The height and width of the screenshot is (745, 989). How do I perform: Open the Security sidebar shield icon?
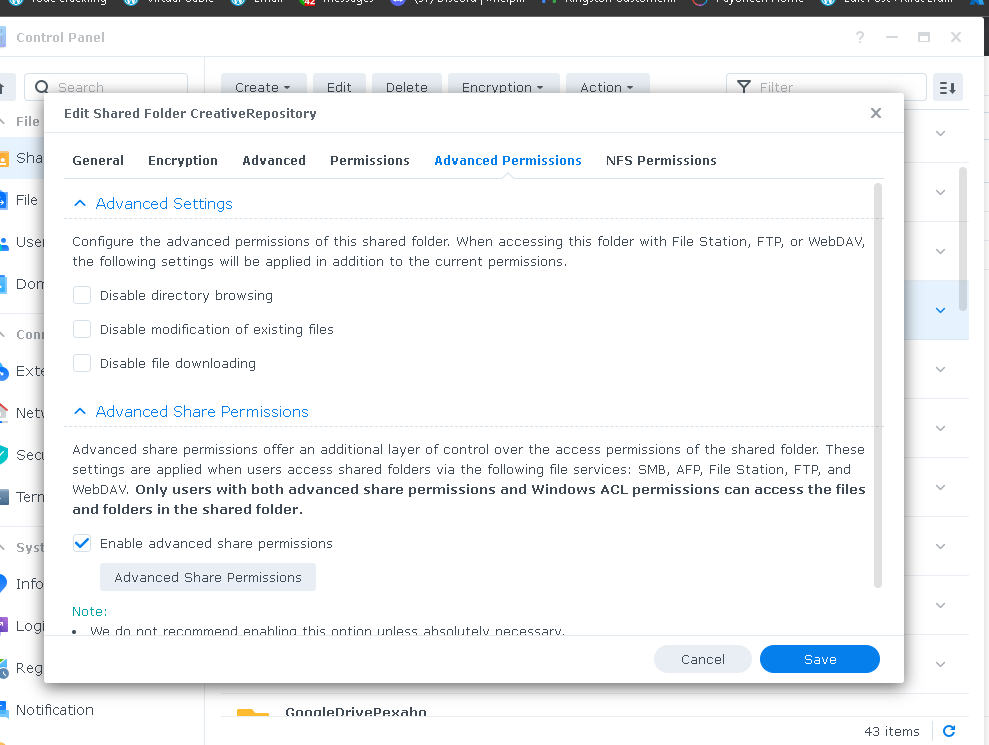[x=3, y=455]
